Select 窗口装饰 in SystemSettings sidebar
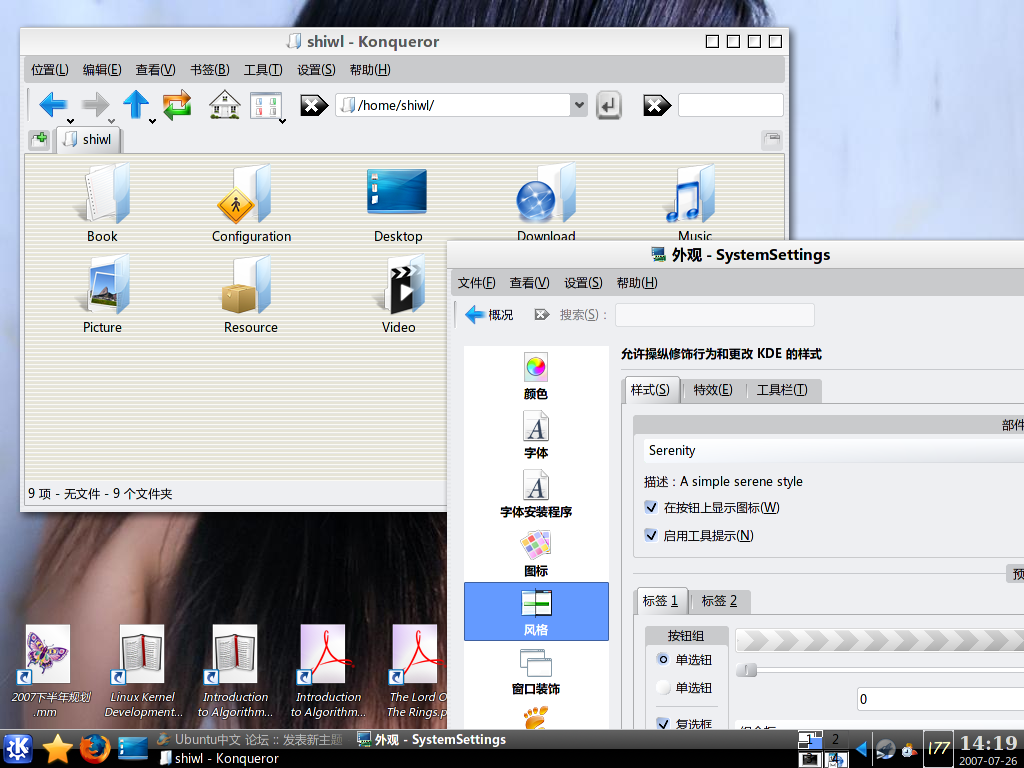 (x=536, y=671)
